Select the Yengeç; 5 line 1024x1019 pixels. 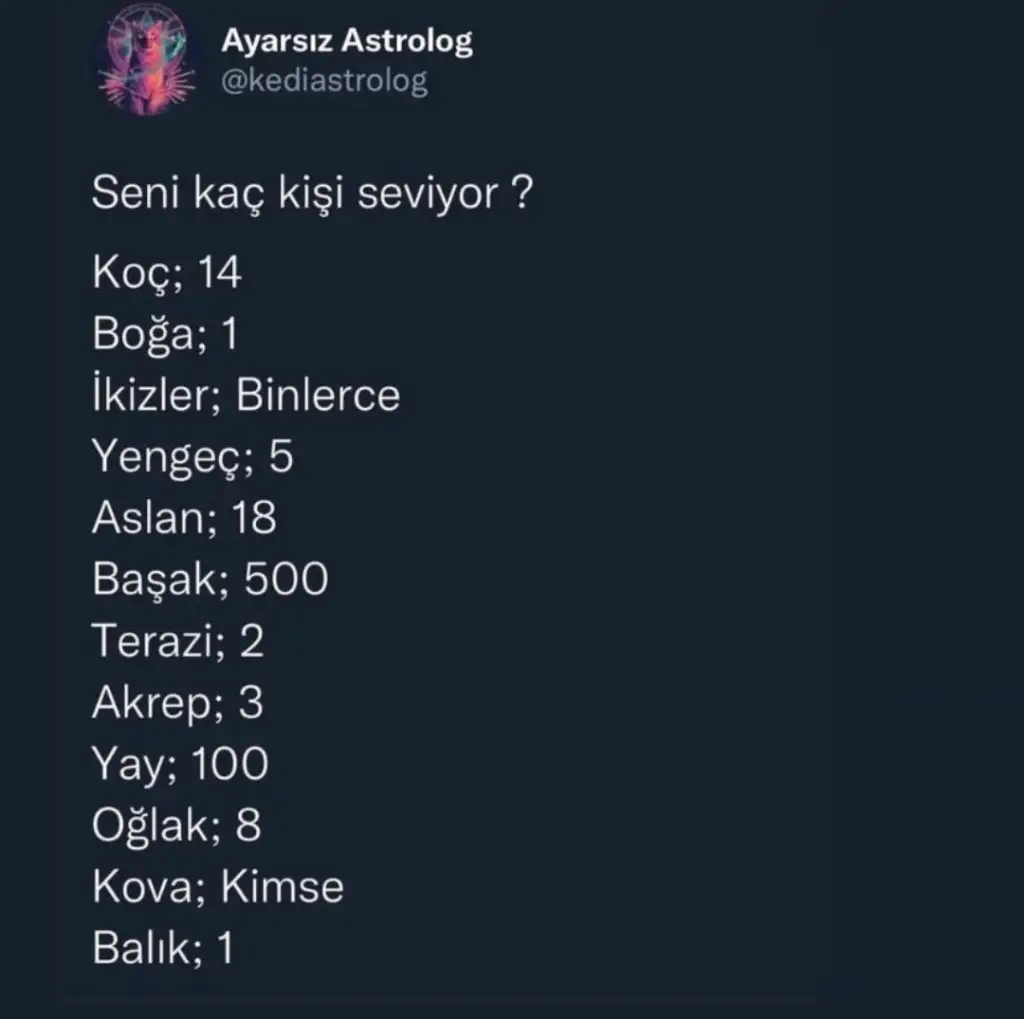[x=193, y=457]
